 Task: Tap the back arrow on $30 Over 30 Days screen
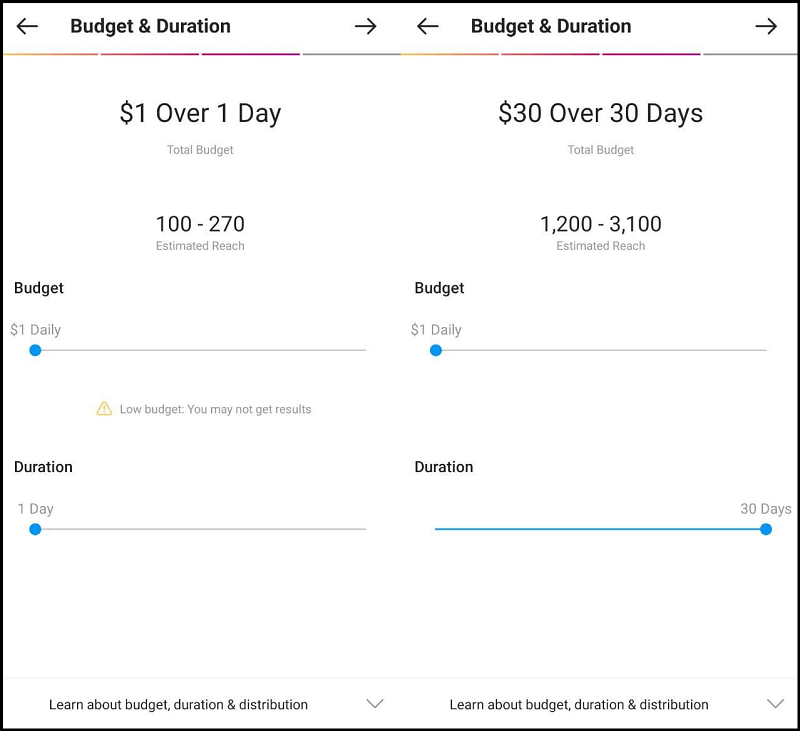(428, 26)
